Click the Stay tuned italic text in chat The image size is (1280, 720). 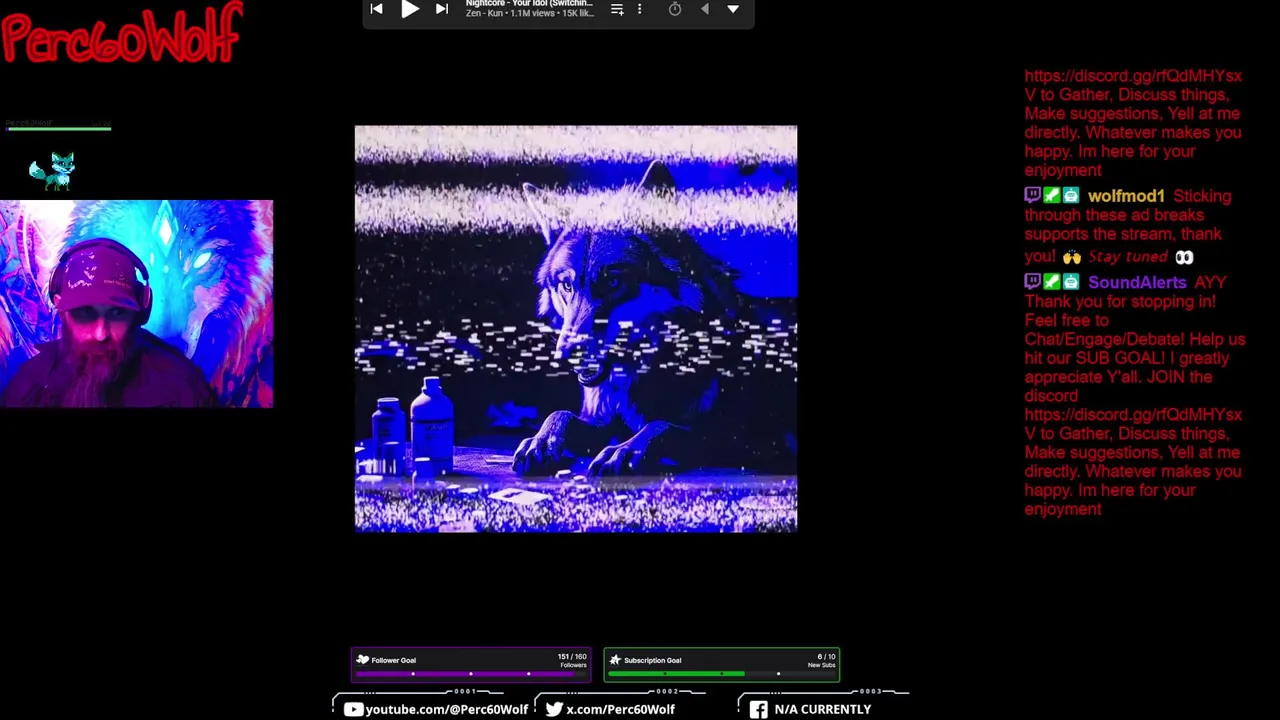click(1128, 257)
